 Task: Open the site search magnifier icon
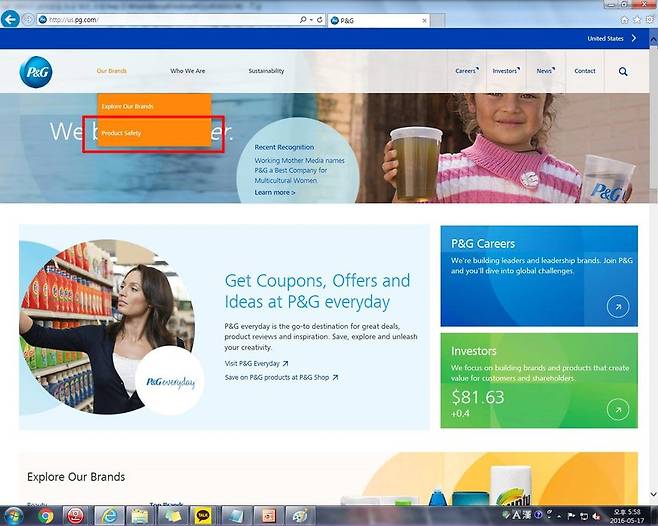(623, 71)
